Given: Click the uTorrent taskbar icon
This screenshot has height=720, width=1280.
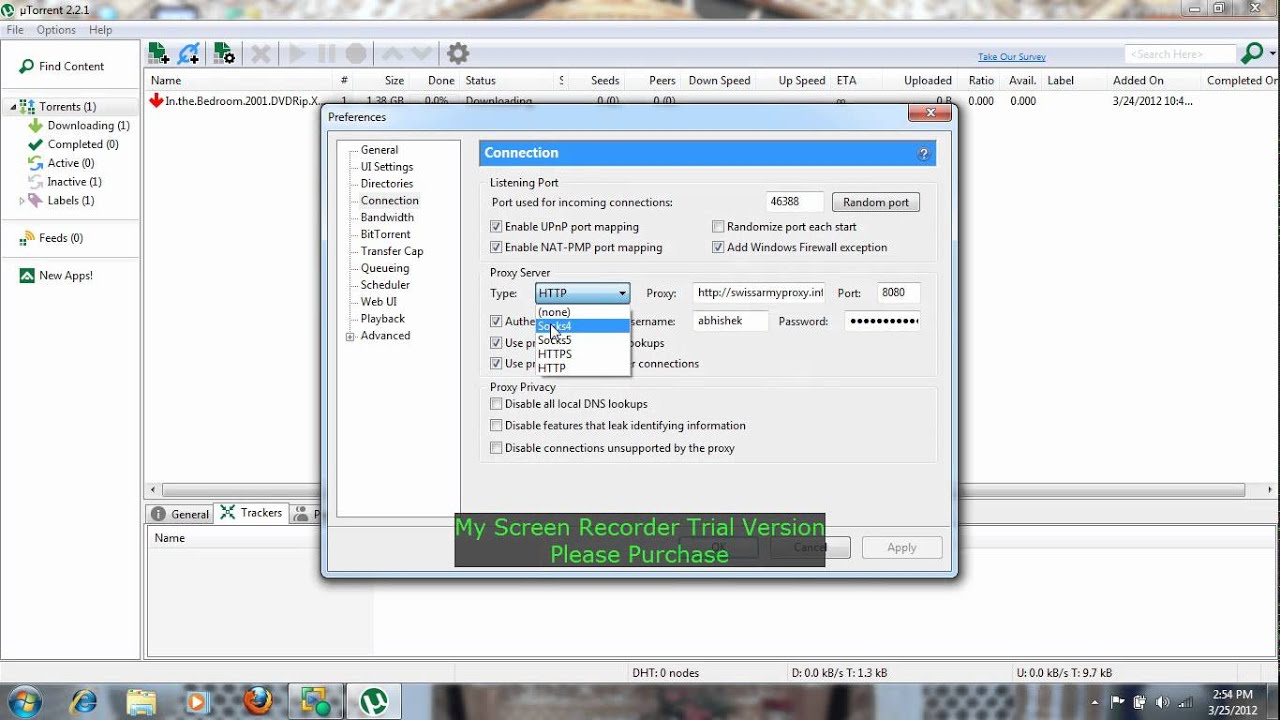Looking at the screenshot, I should pos(374,700).
